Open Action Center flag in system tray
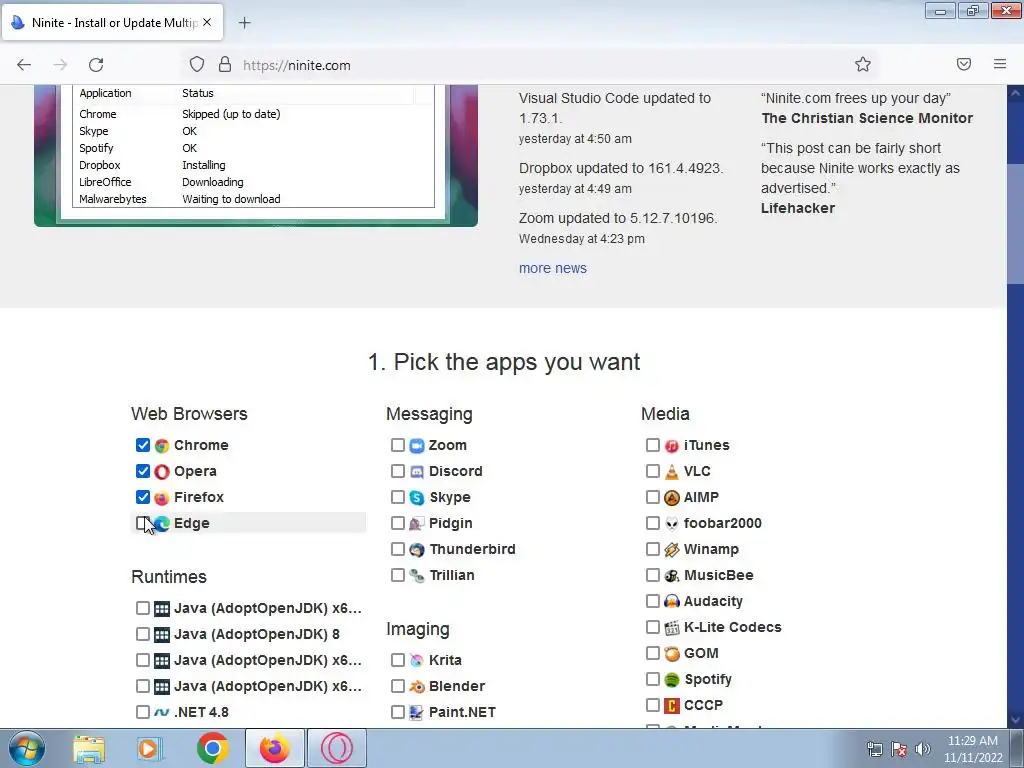The width and height of the screenshot is (1024, 768). pos(899,749)
